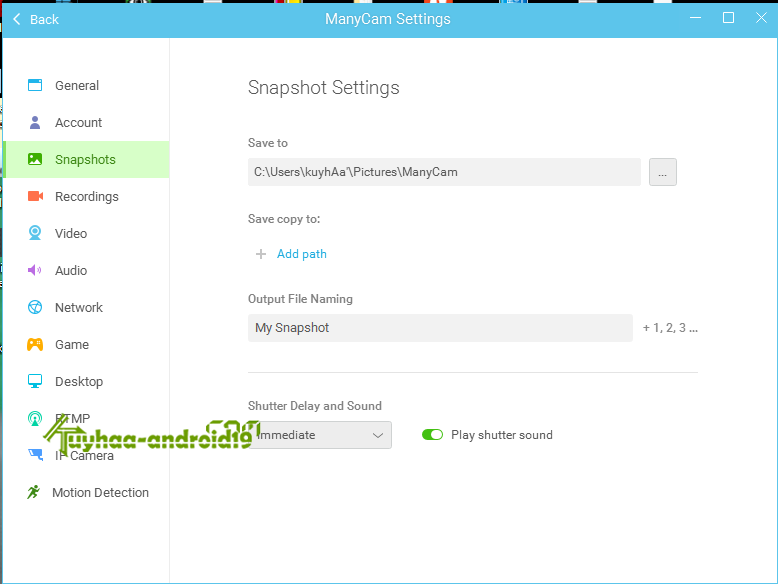Click Add path link
The width and height of the screenshot is (778, 584).
pyautogui.click(x=302, y=254)
